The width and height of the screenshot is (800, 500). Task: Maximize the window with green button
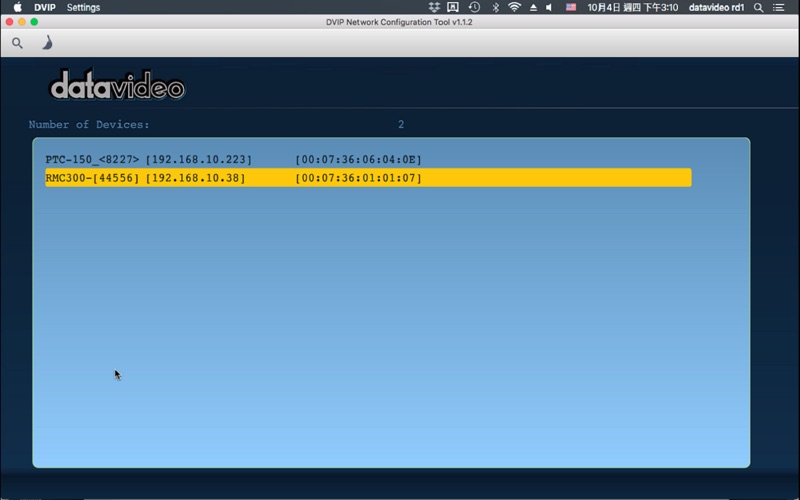click(34, 22)
